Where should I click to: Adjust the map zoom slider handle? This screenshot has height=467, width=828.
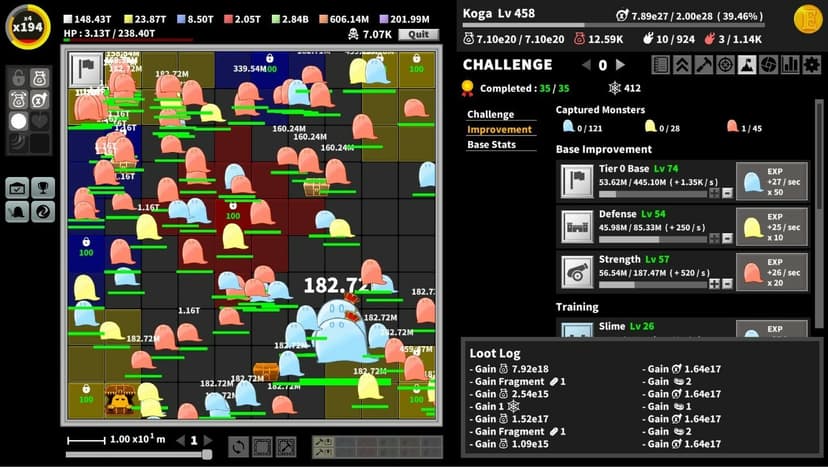pyautogui.click(x=208, y=454)
